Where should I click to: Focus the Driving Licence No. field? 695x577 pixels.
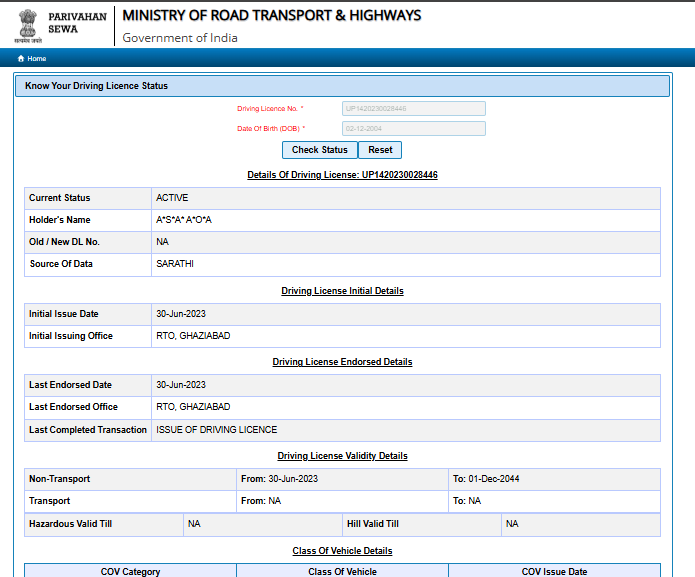coord(414,109)
